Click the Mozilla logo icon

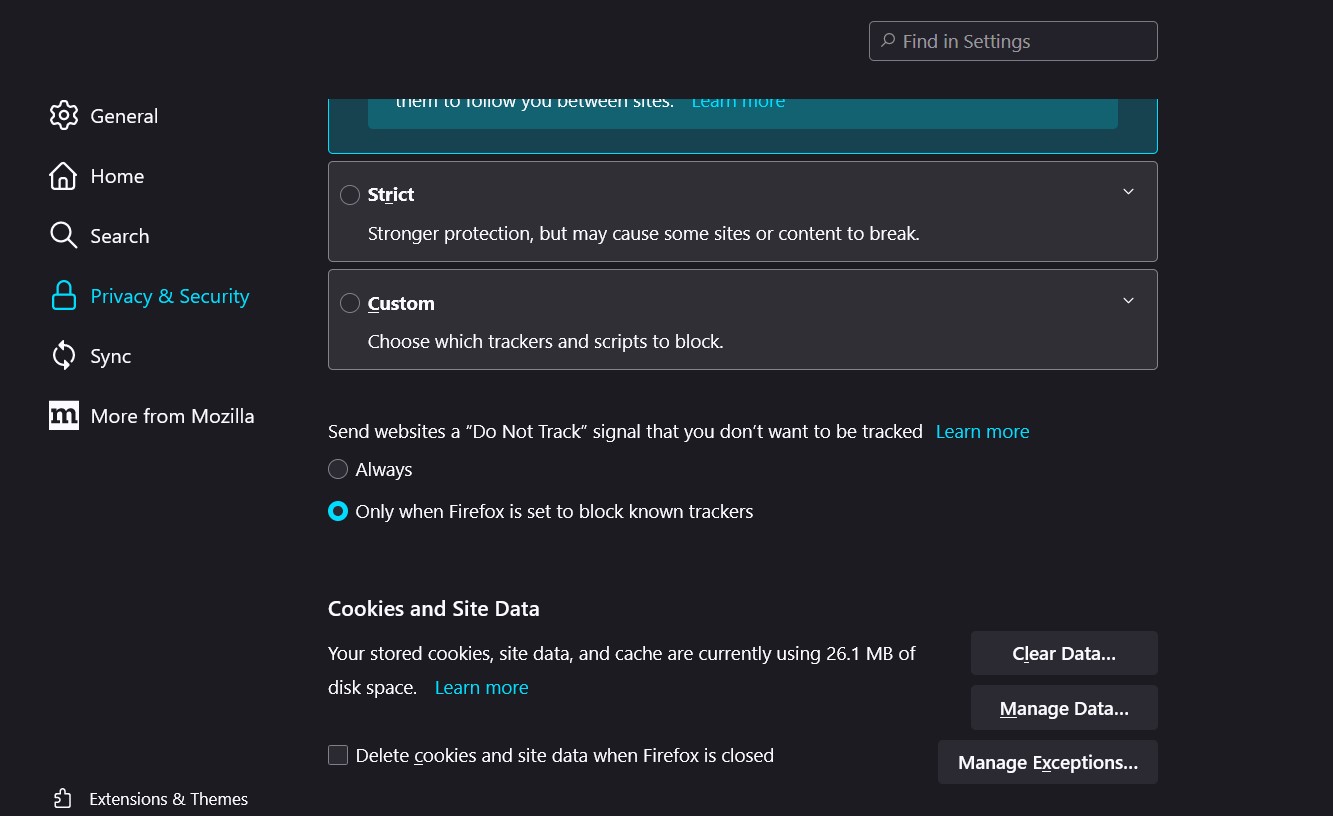pos(63,416)
